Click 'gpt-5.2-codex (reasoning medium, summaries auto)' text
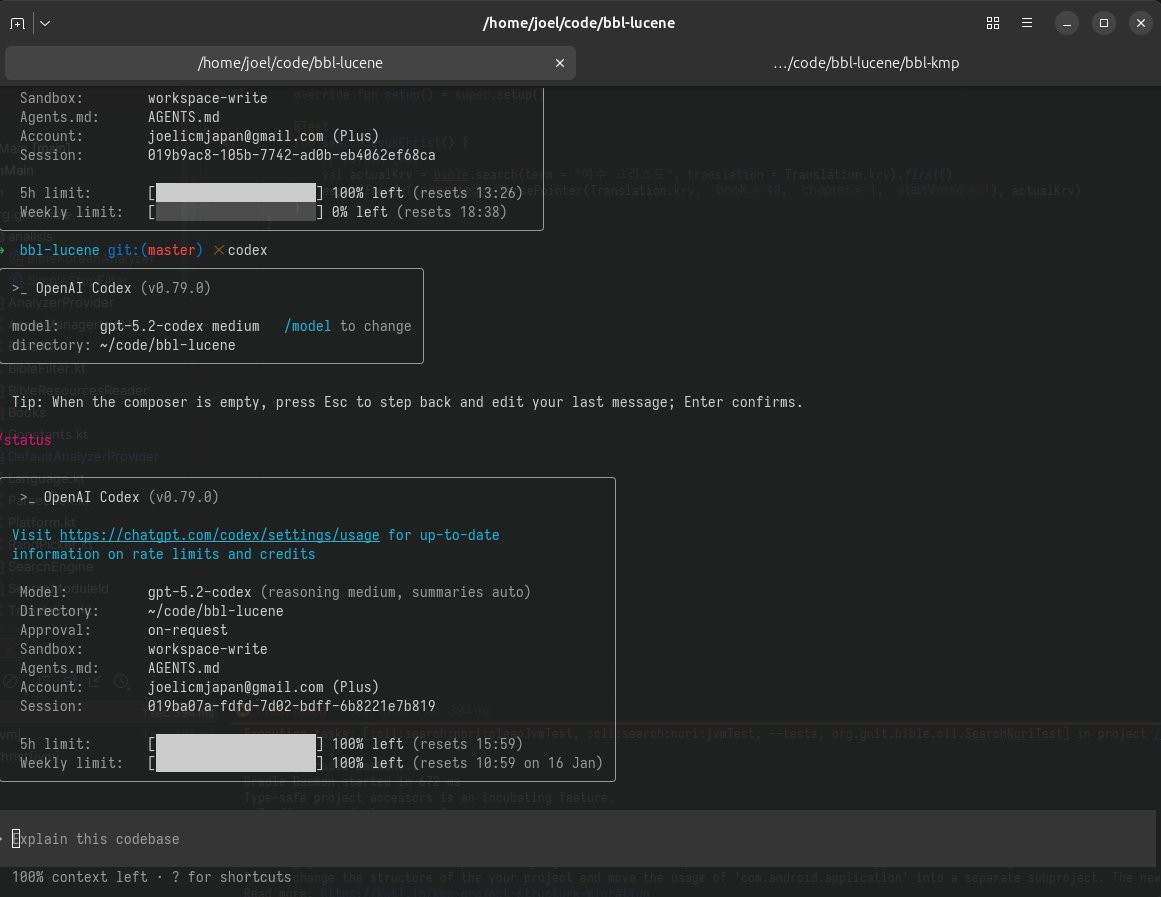 click(x=339, y=592)
